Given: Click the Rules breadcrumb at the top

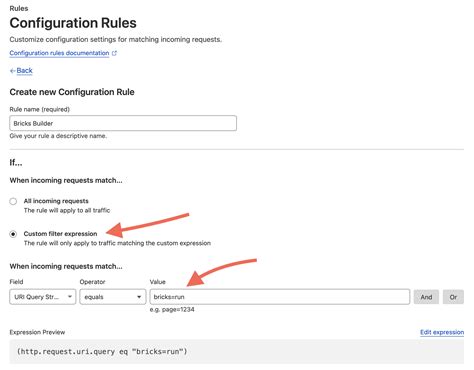Looking at the screenshot, I should [x=19, y=8].
